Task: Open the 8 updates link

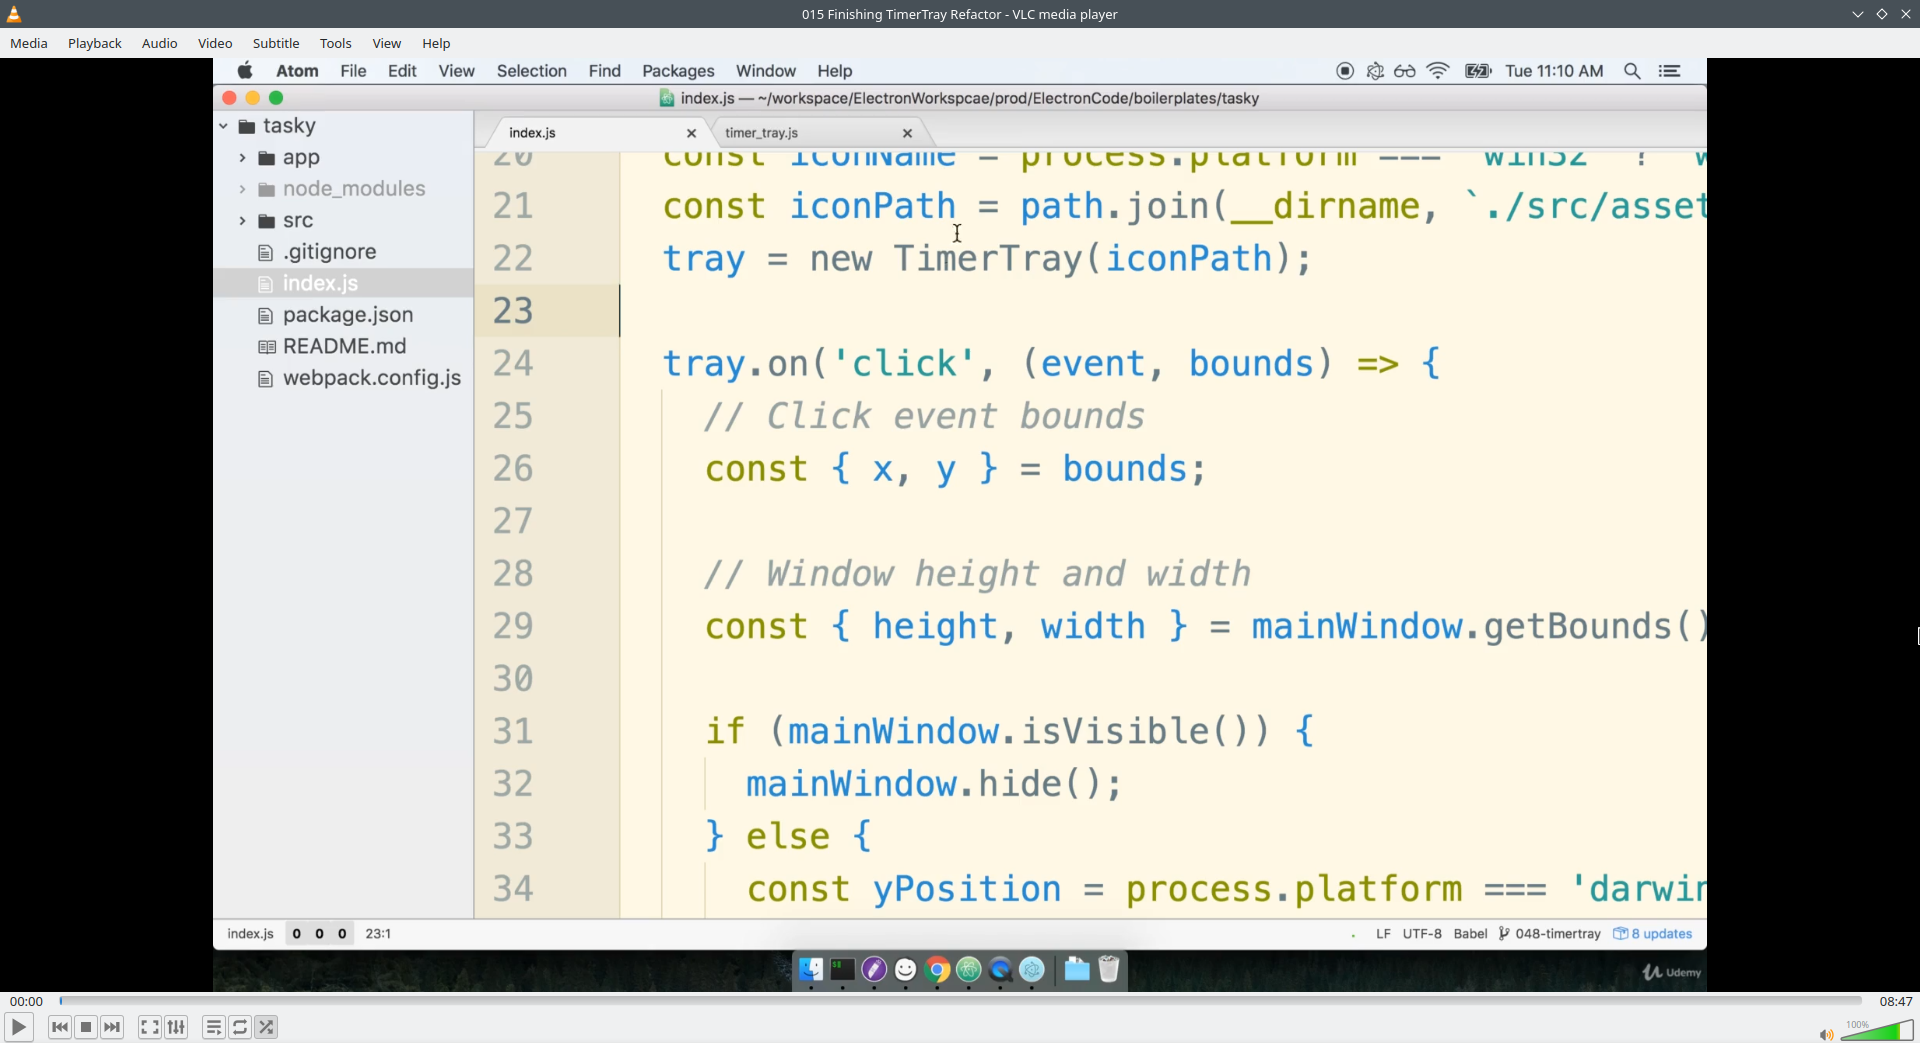Action: tap(1653, 933)
